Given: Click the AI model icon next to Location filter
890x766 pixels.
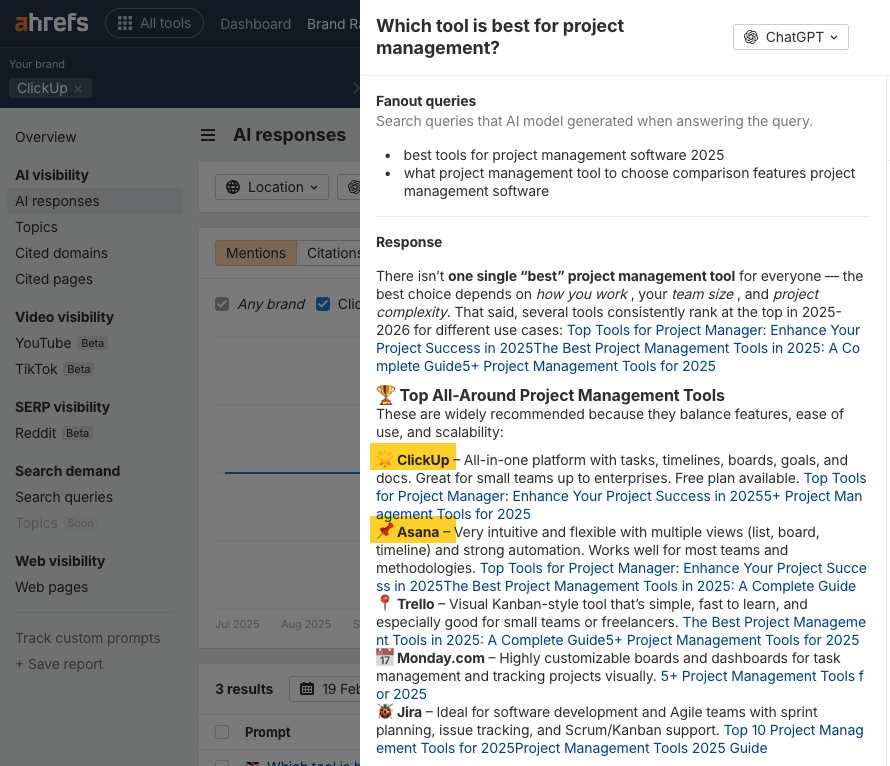Looking at the screenshot, I should tap(356, 187).
